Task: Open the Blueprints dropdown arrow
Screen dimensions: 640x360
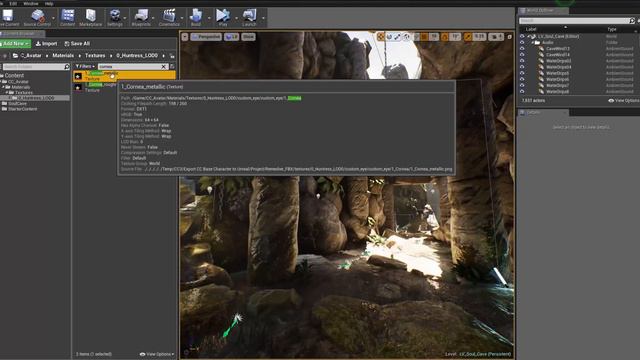Action: click(153, 18)
